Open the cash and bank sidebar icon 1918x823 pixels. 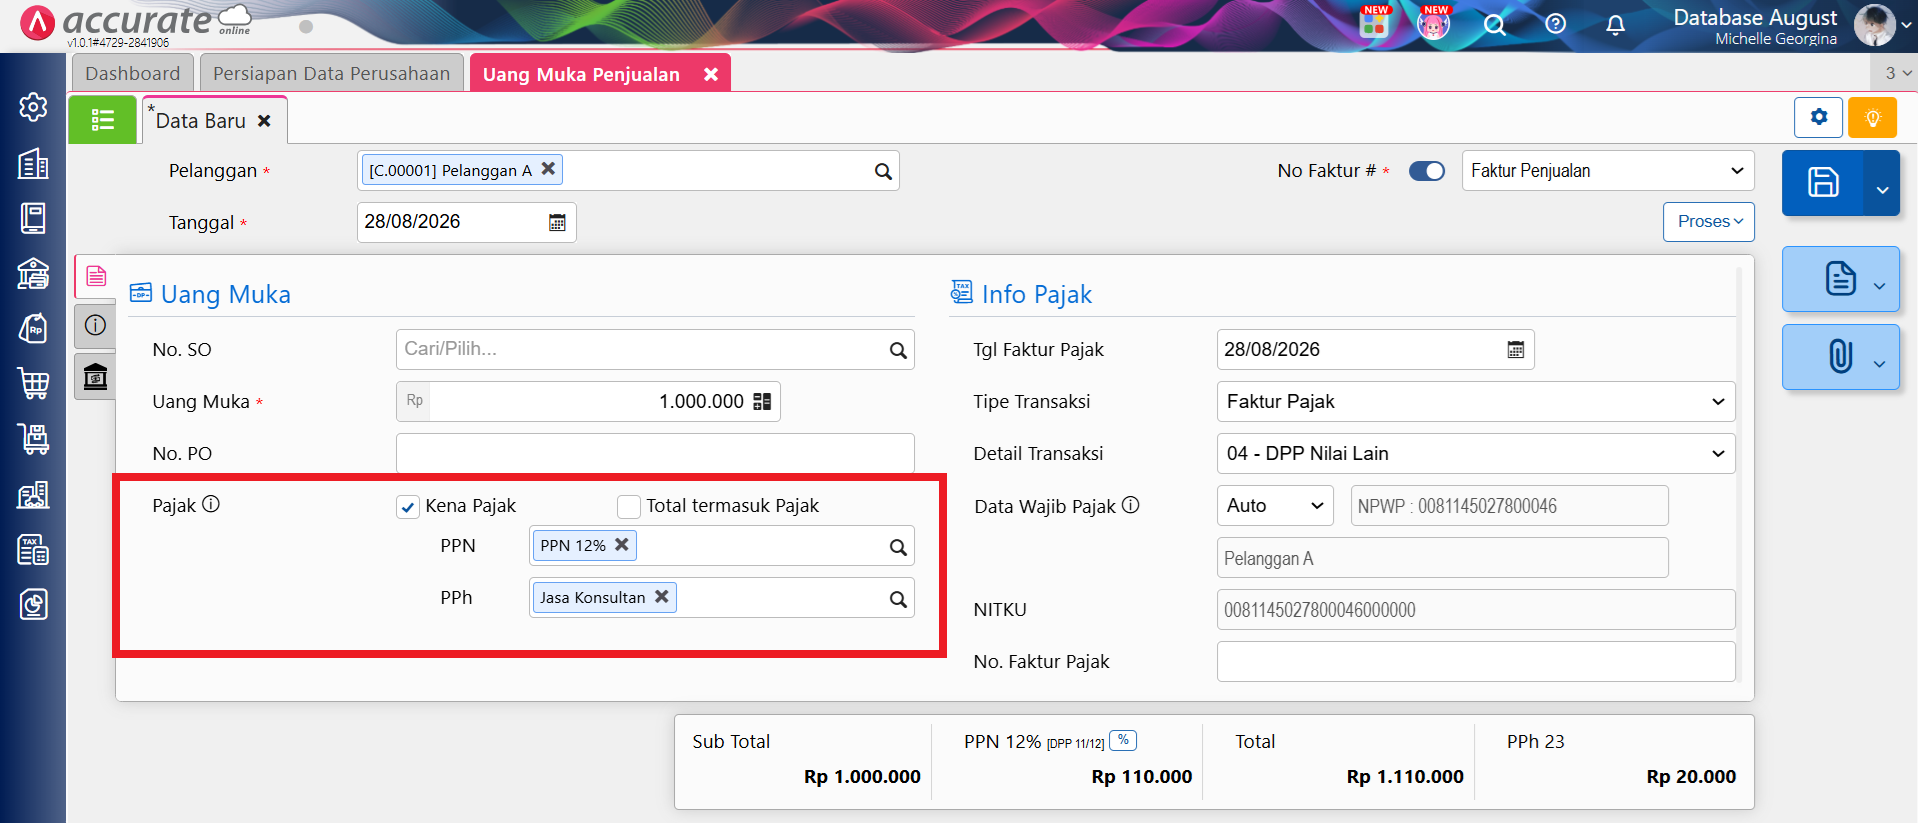[33, 273]
